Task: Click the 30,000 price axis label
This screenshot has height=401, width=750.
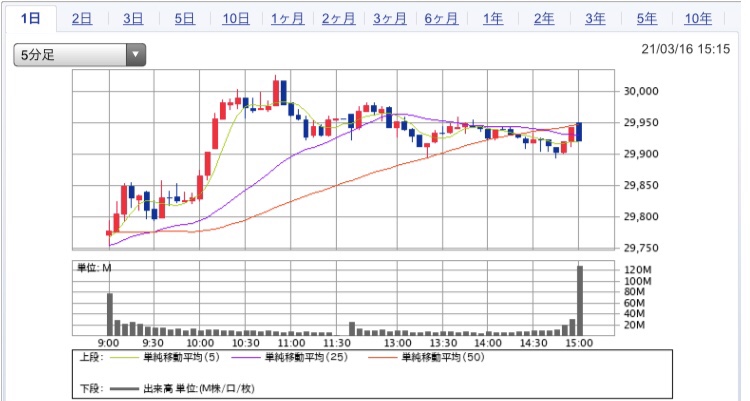Action: pyautogui.click(x=641, y=91)
